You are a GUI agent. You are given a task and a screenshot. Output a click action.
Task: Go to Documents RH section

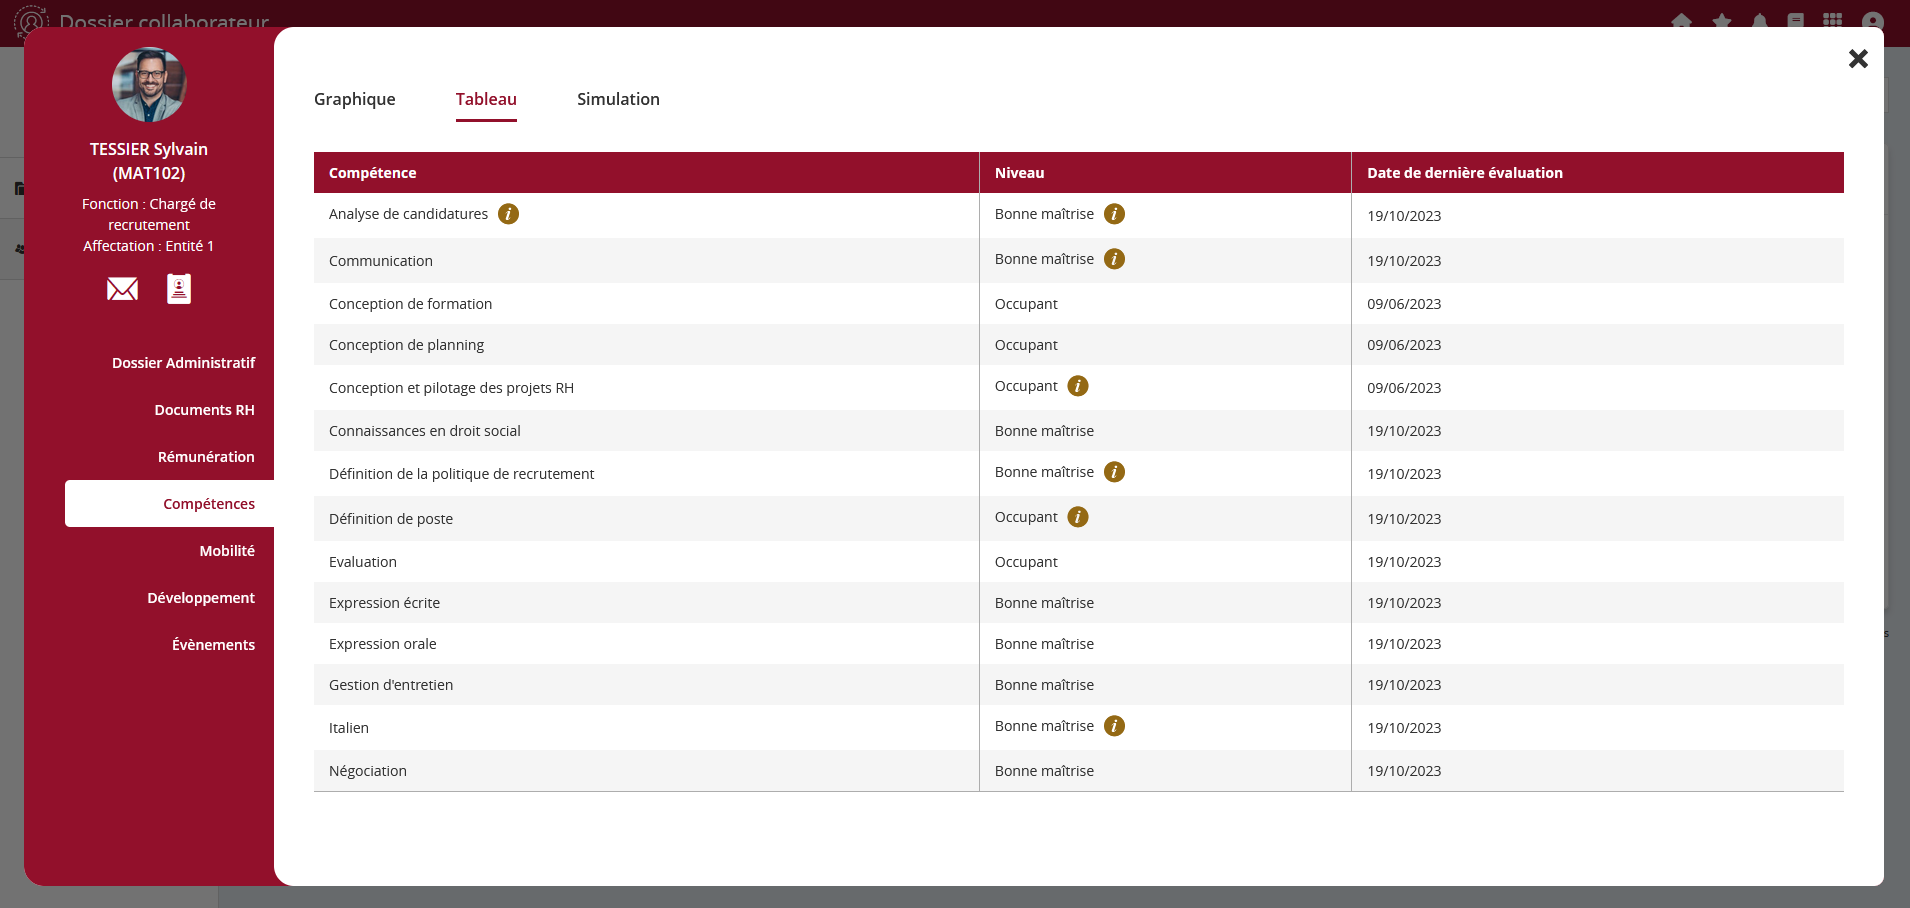coord(204,410)
